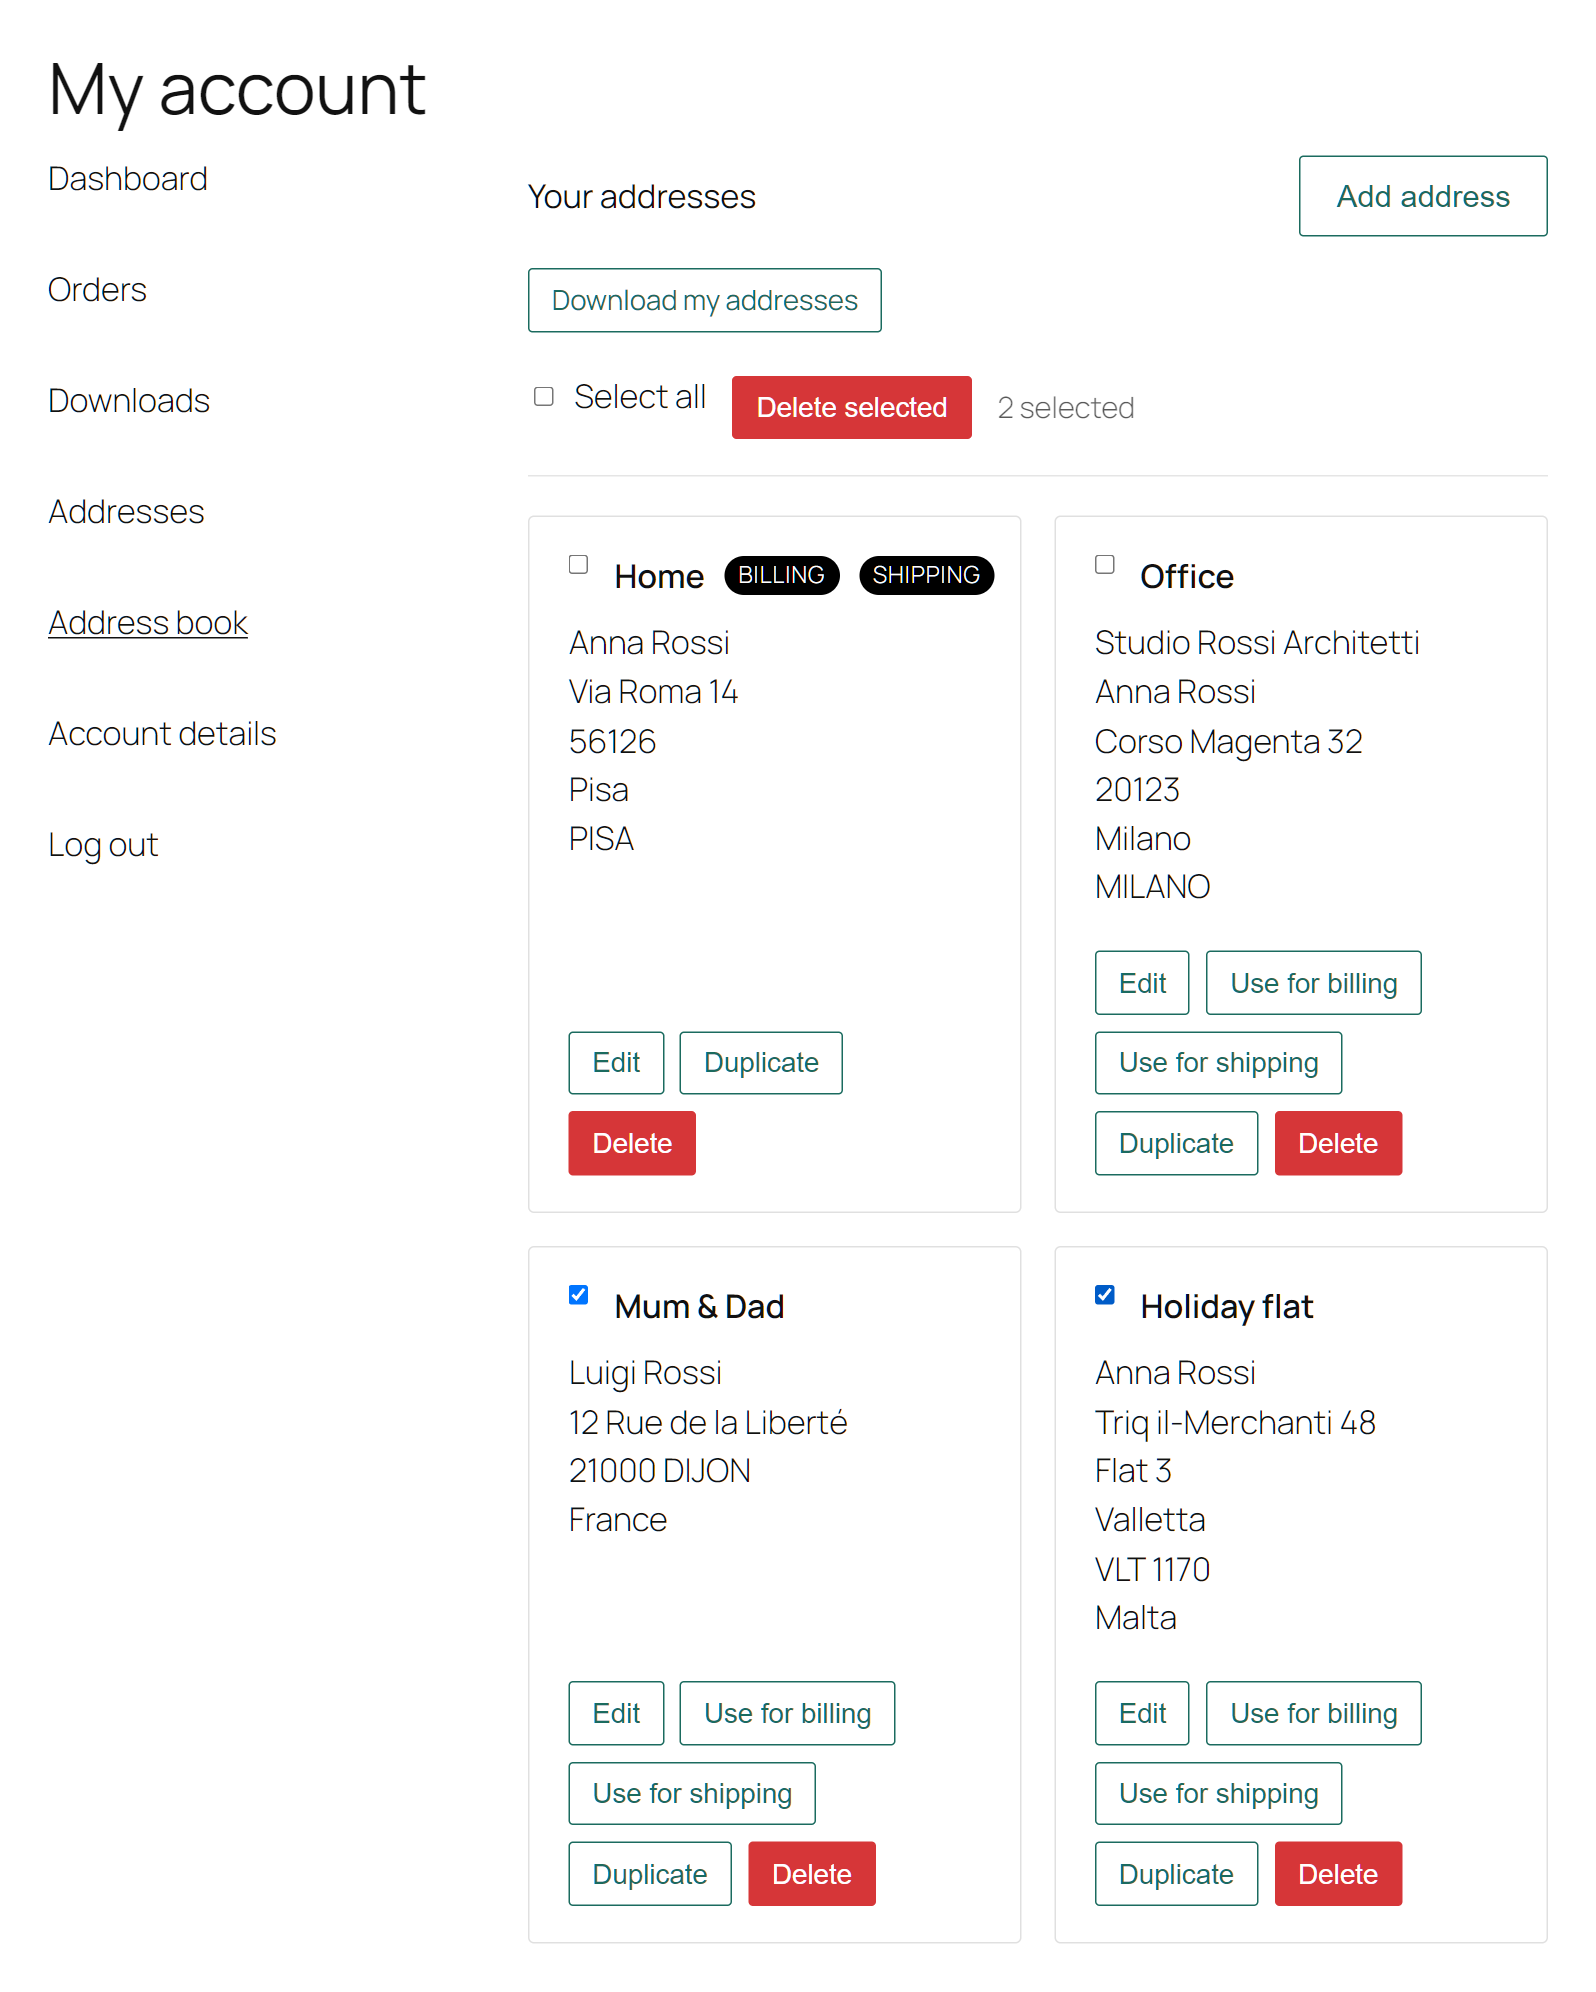Click 'VLT 1170' postcode text
The height and width of the screenshot is (1992, 1596).
click(x=1152, y=1570)
